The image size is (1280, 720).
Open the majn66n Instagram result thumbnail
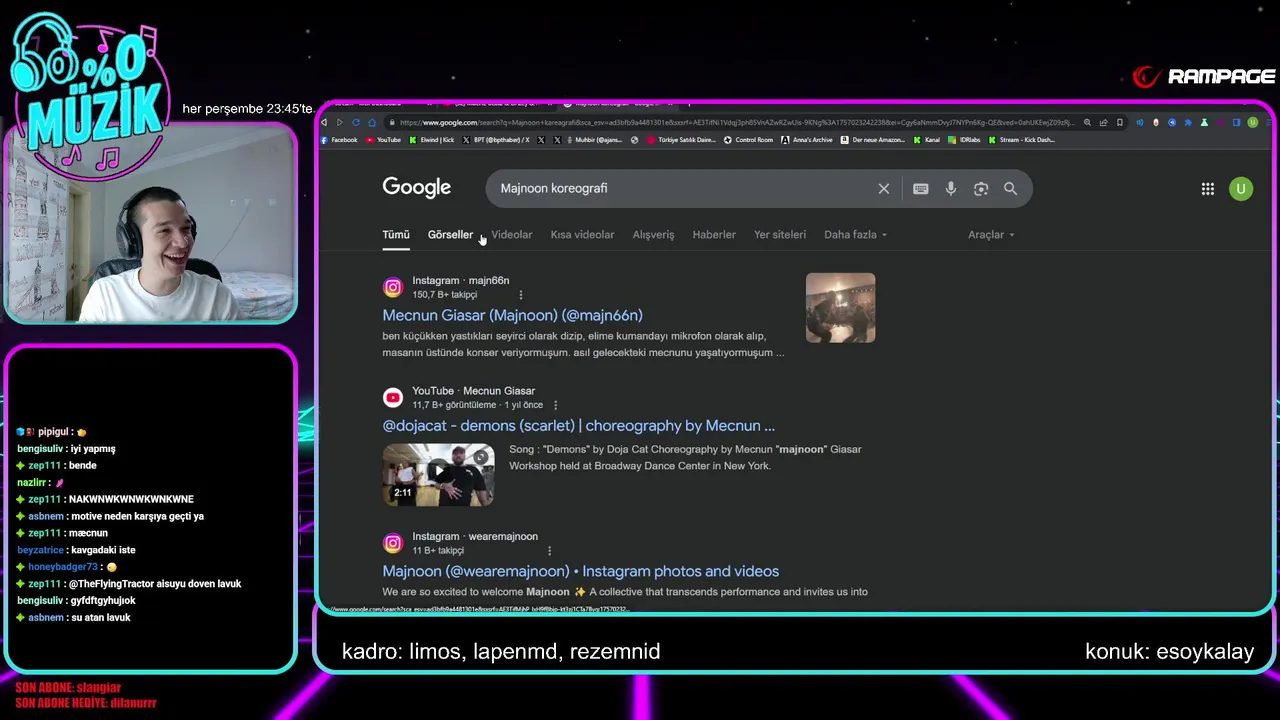(840, 308)
